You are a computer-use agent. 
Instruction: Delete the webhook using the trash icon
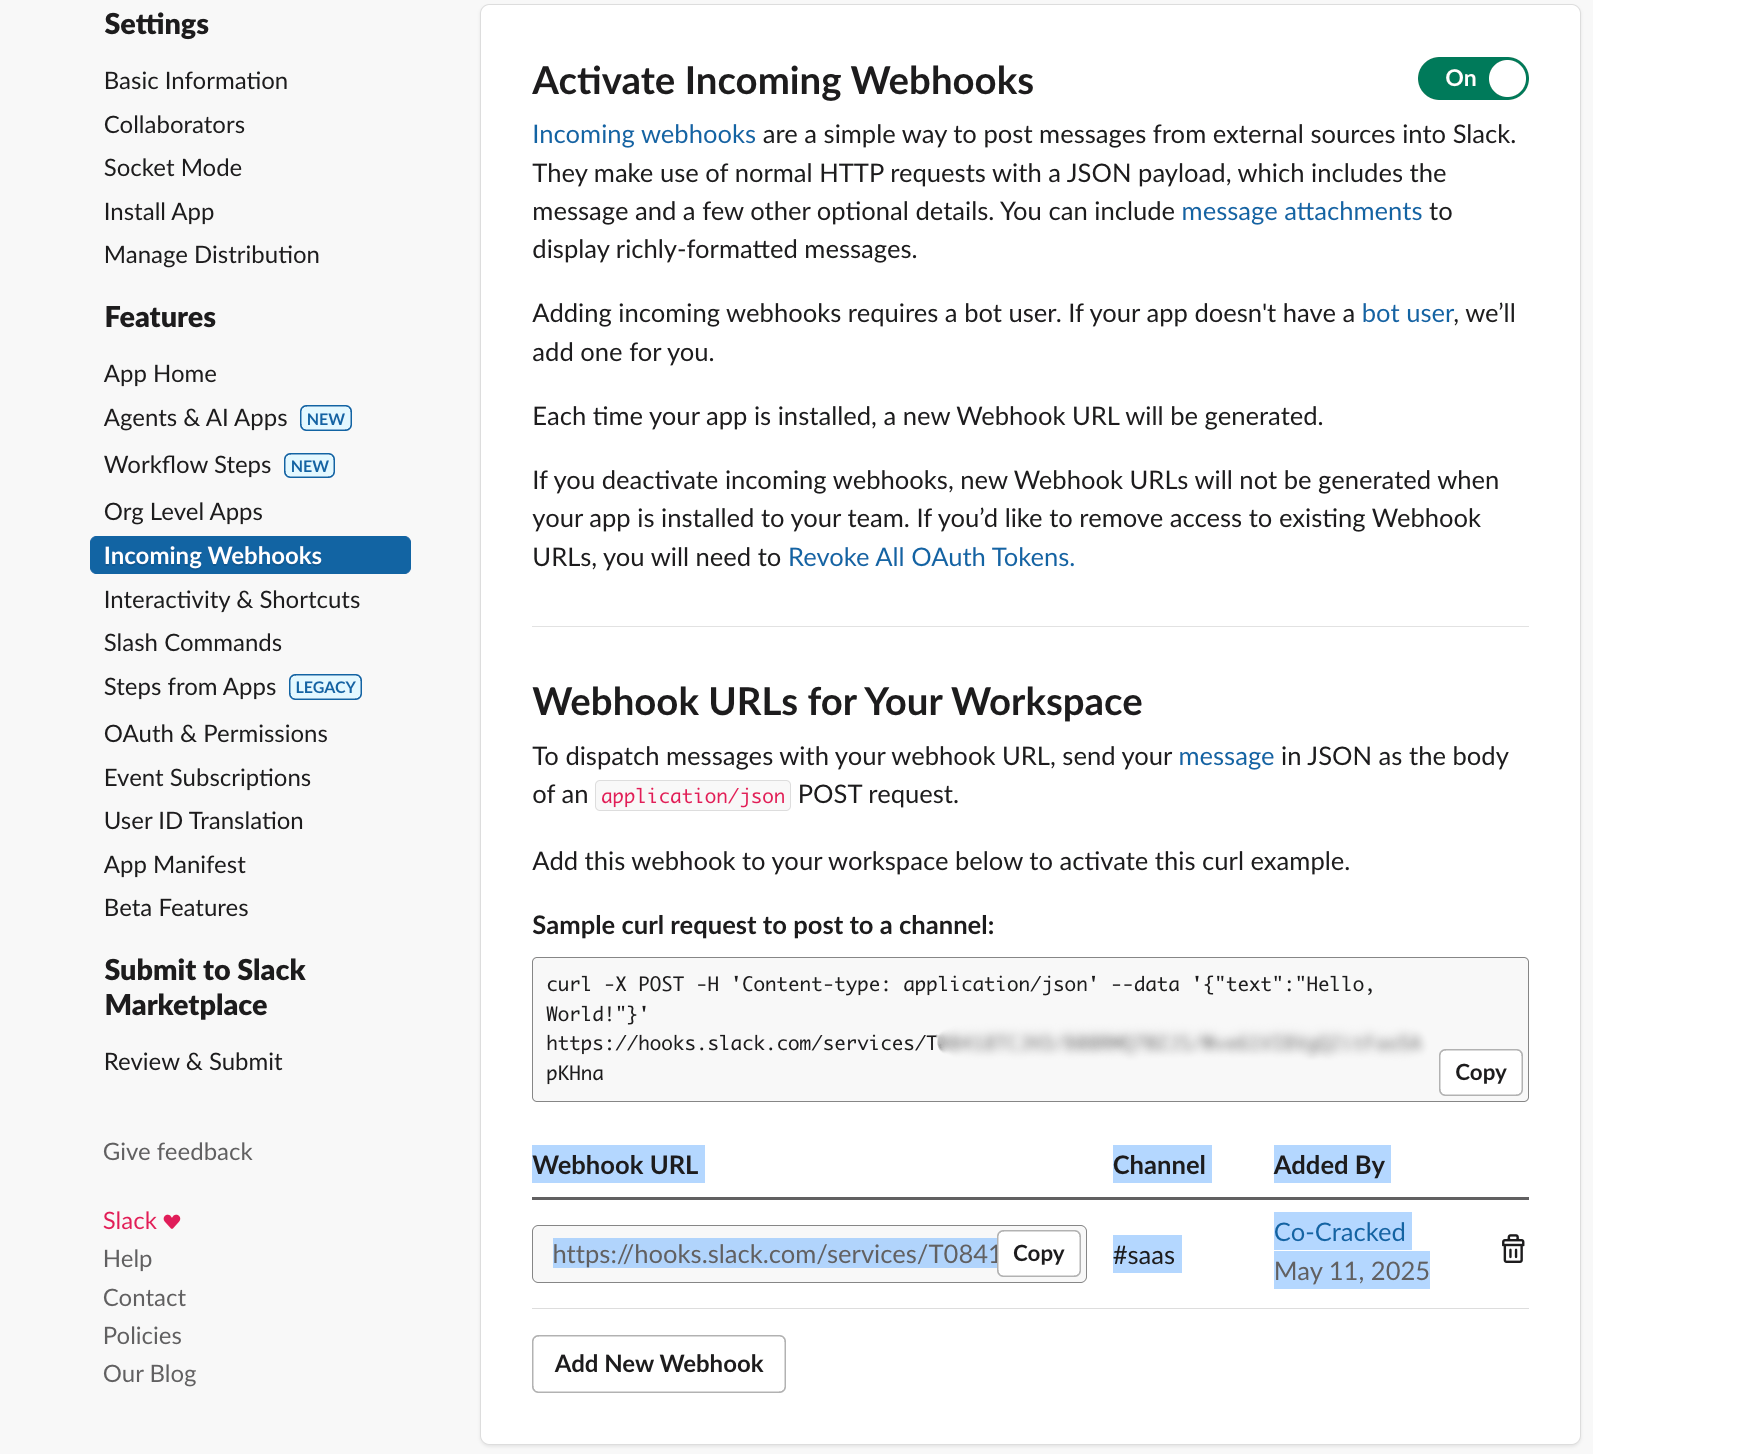tap(1513, 1249)
